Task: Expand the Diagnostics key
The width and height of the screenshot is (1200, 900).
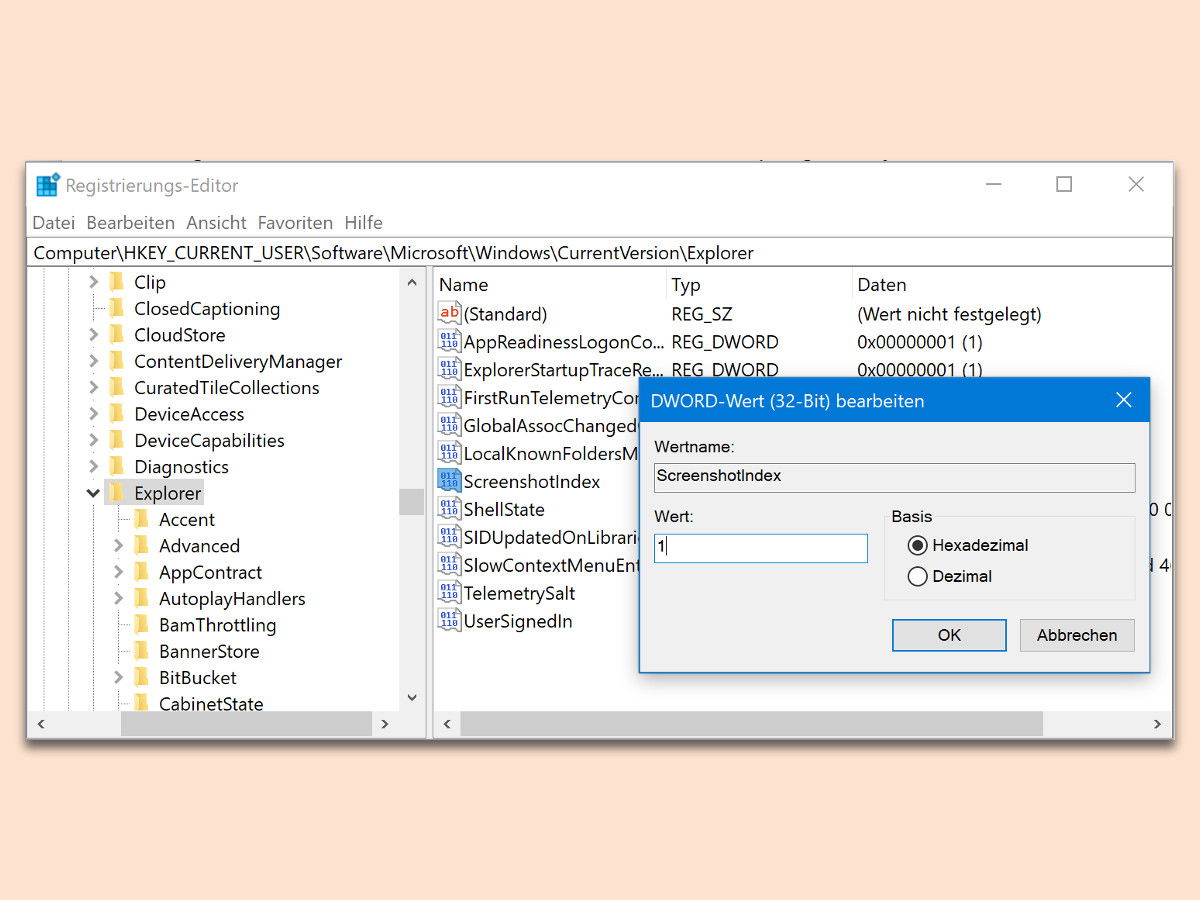Action: point(93,466)
